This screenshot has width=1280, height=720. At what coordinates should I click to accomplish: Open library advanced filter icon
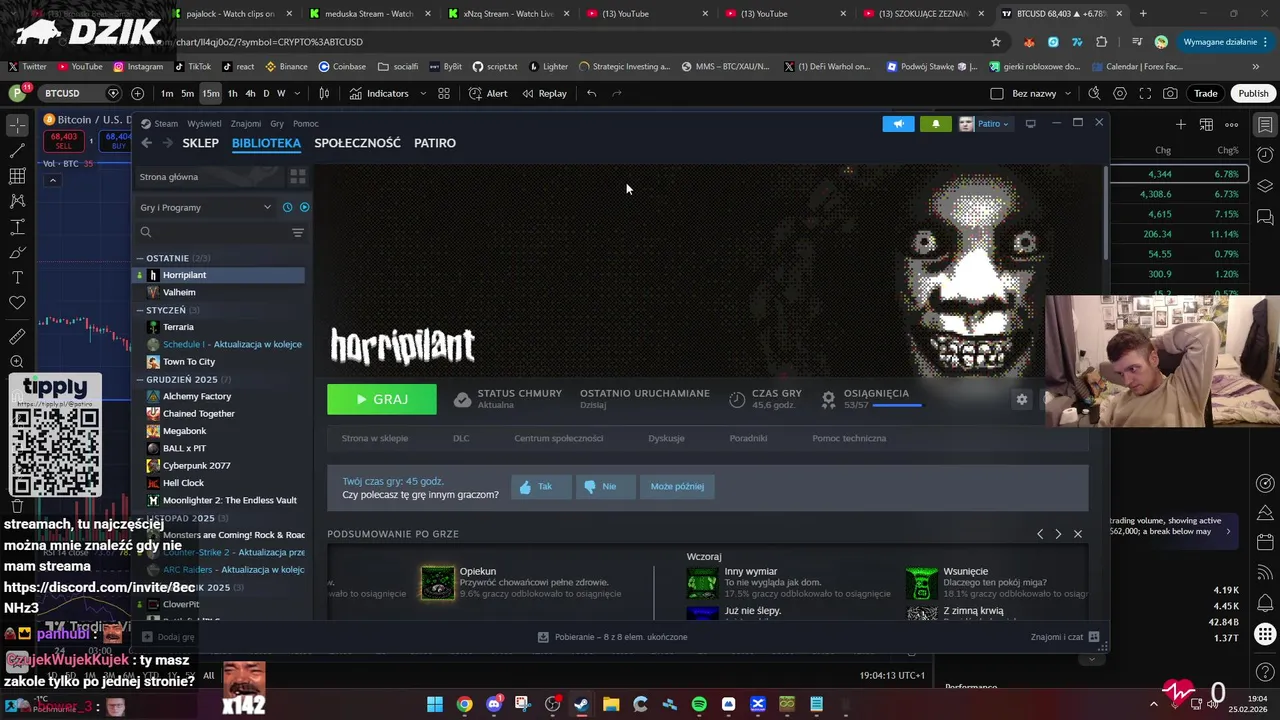(x=297, y=232)
